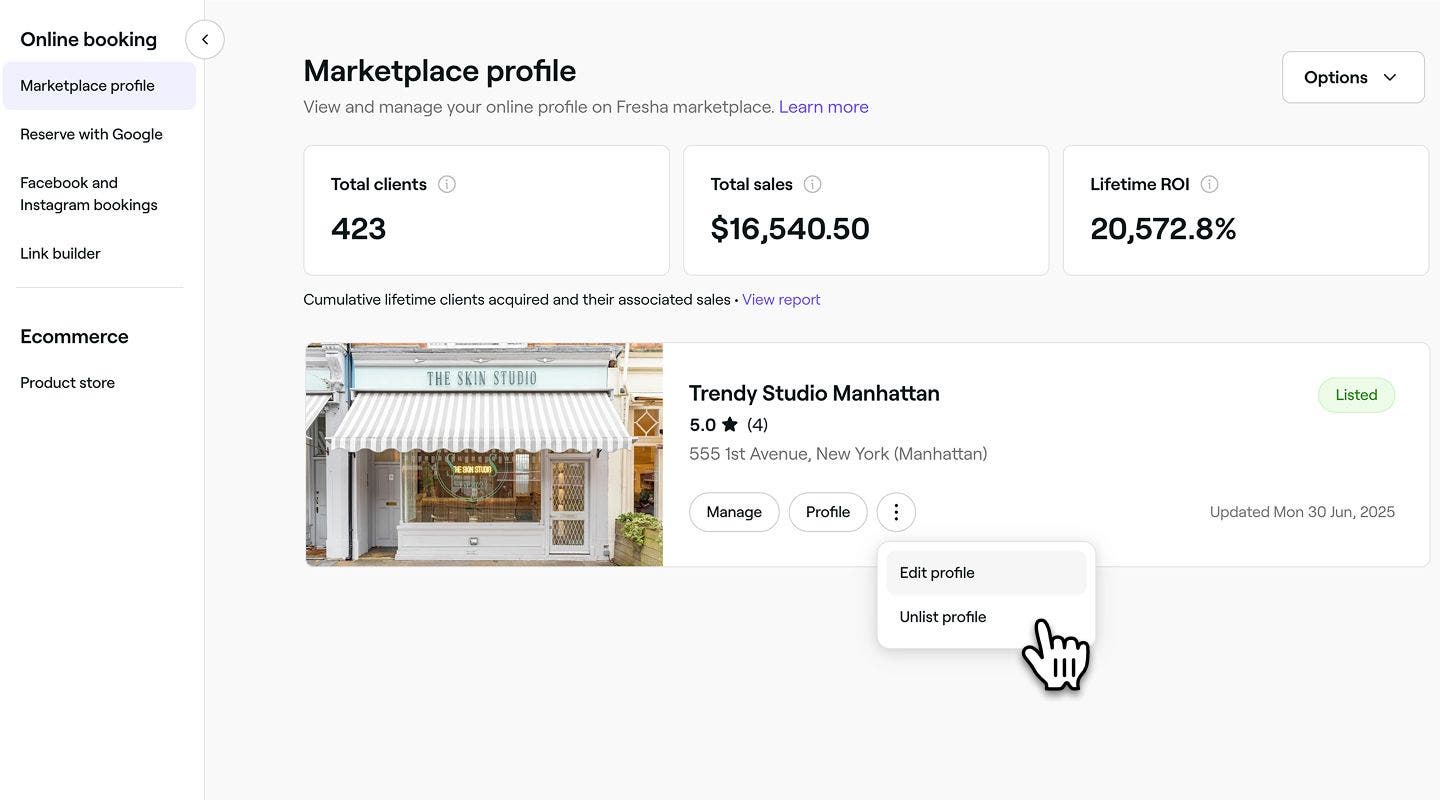
Task: Expand the Options dropdown
Action: 1353,77
